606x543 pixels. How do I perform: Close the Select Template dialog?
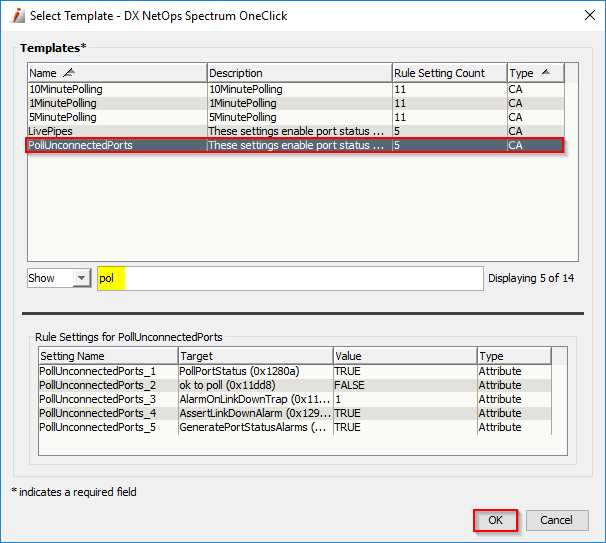coord(590,15)
